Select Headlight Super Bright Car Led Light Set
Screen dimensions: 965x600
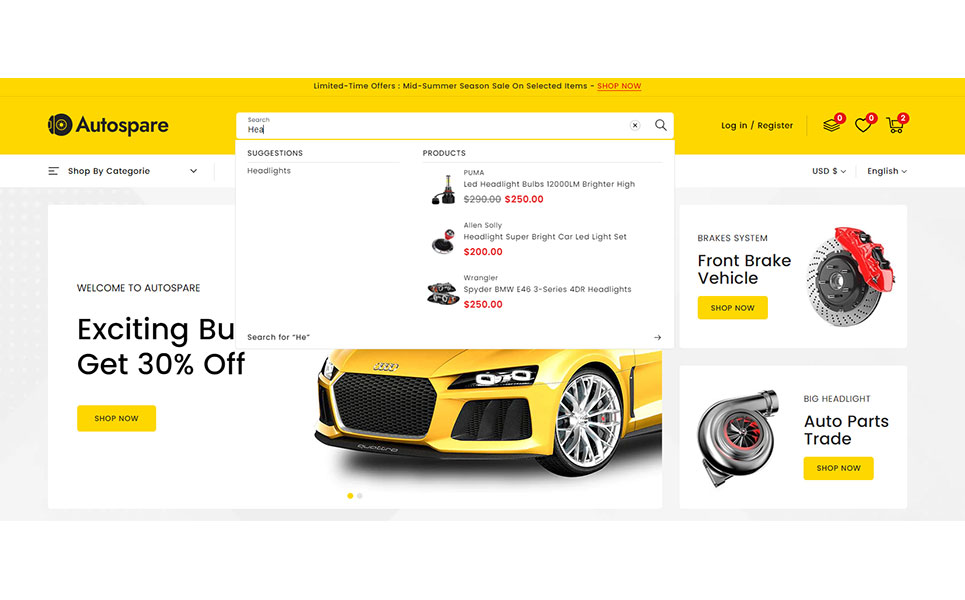pos(545,236)
